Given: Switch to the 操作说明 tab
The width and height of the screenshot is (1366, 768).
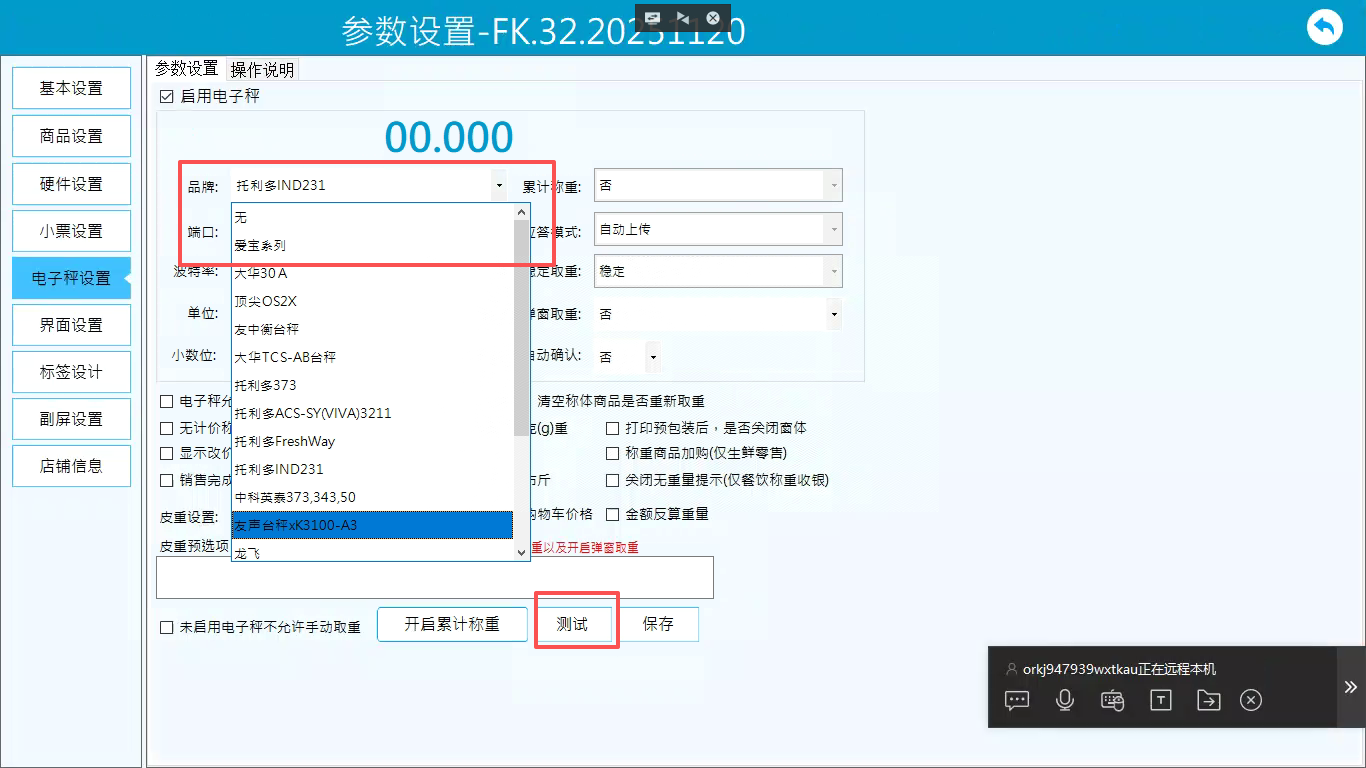Looking at the screenshot, I should (262, 69).
